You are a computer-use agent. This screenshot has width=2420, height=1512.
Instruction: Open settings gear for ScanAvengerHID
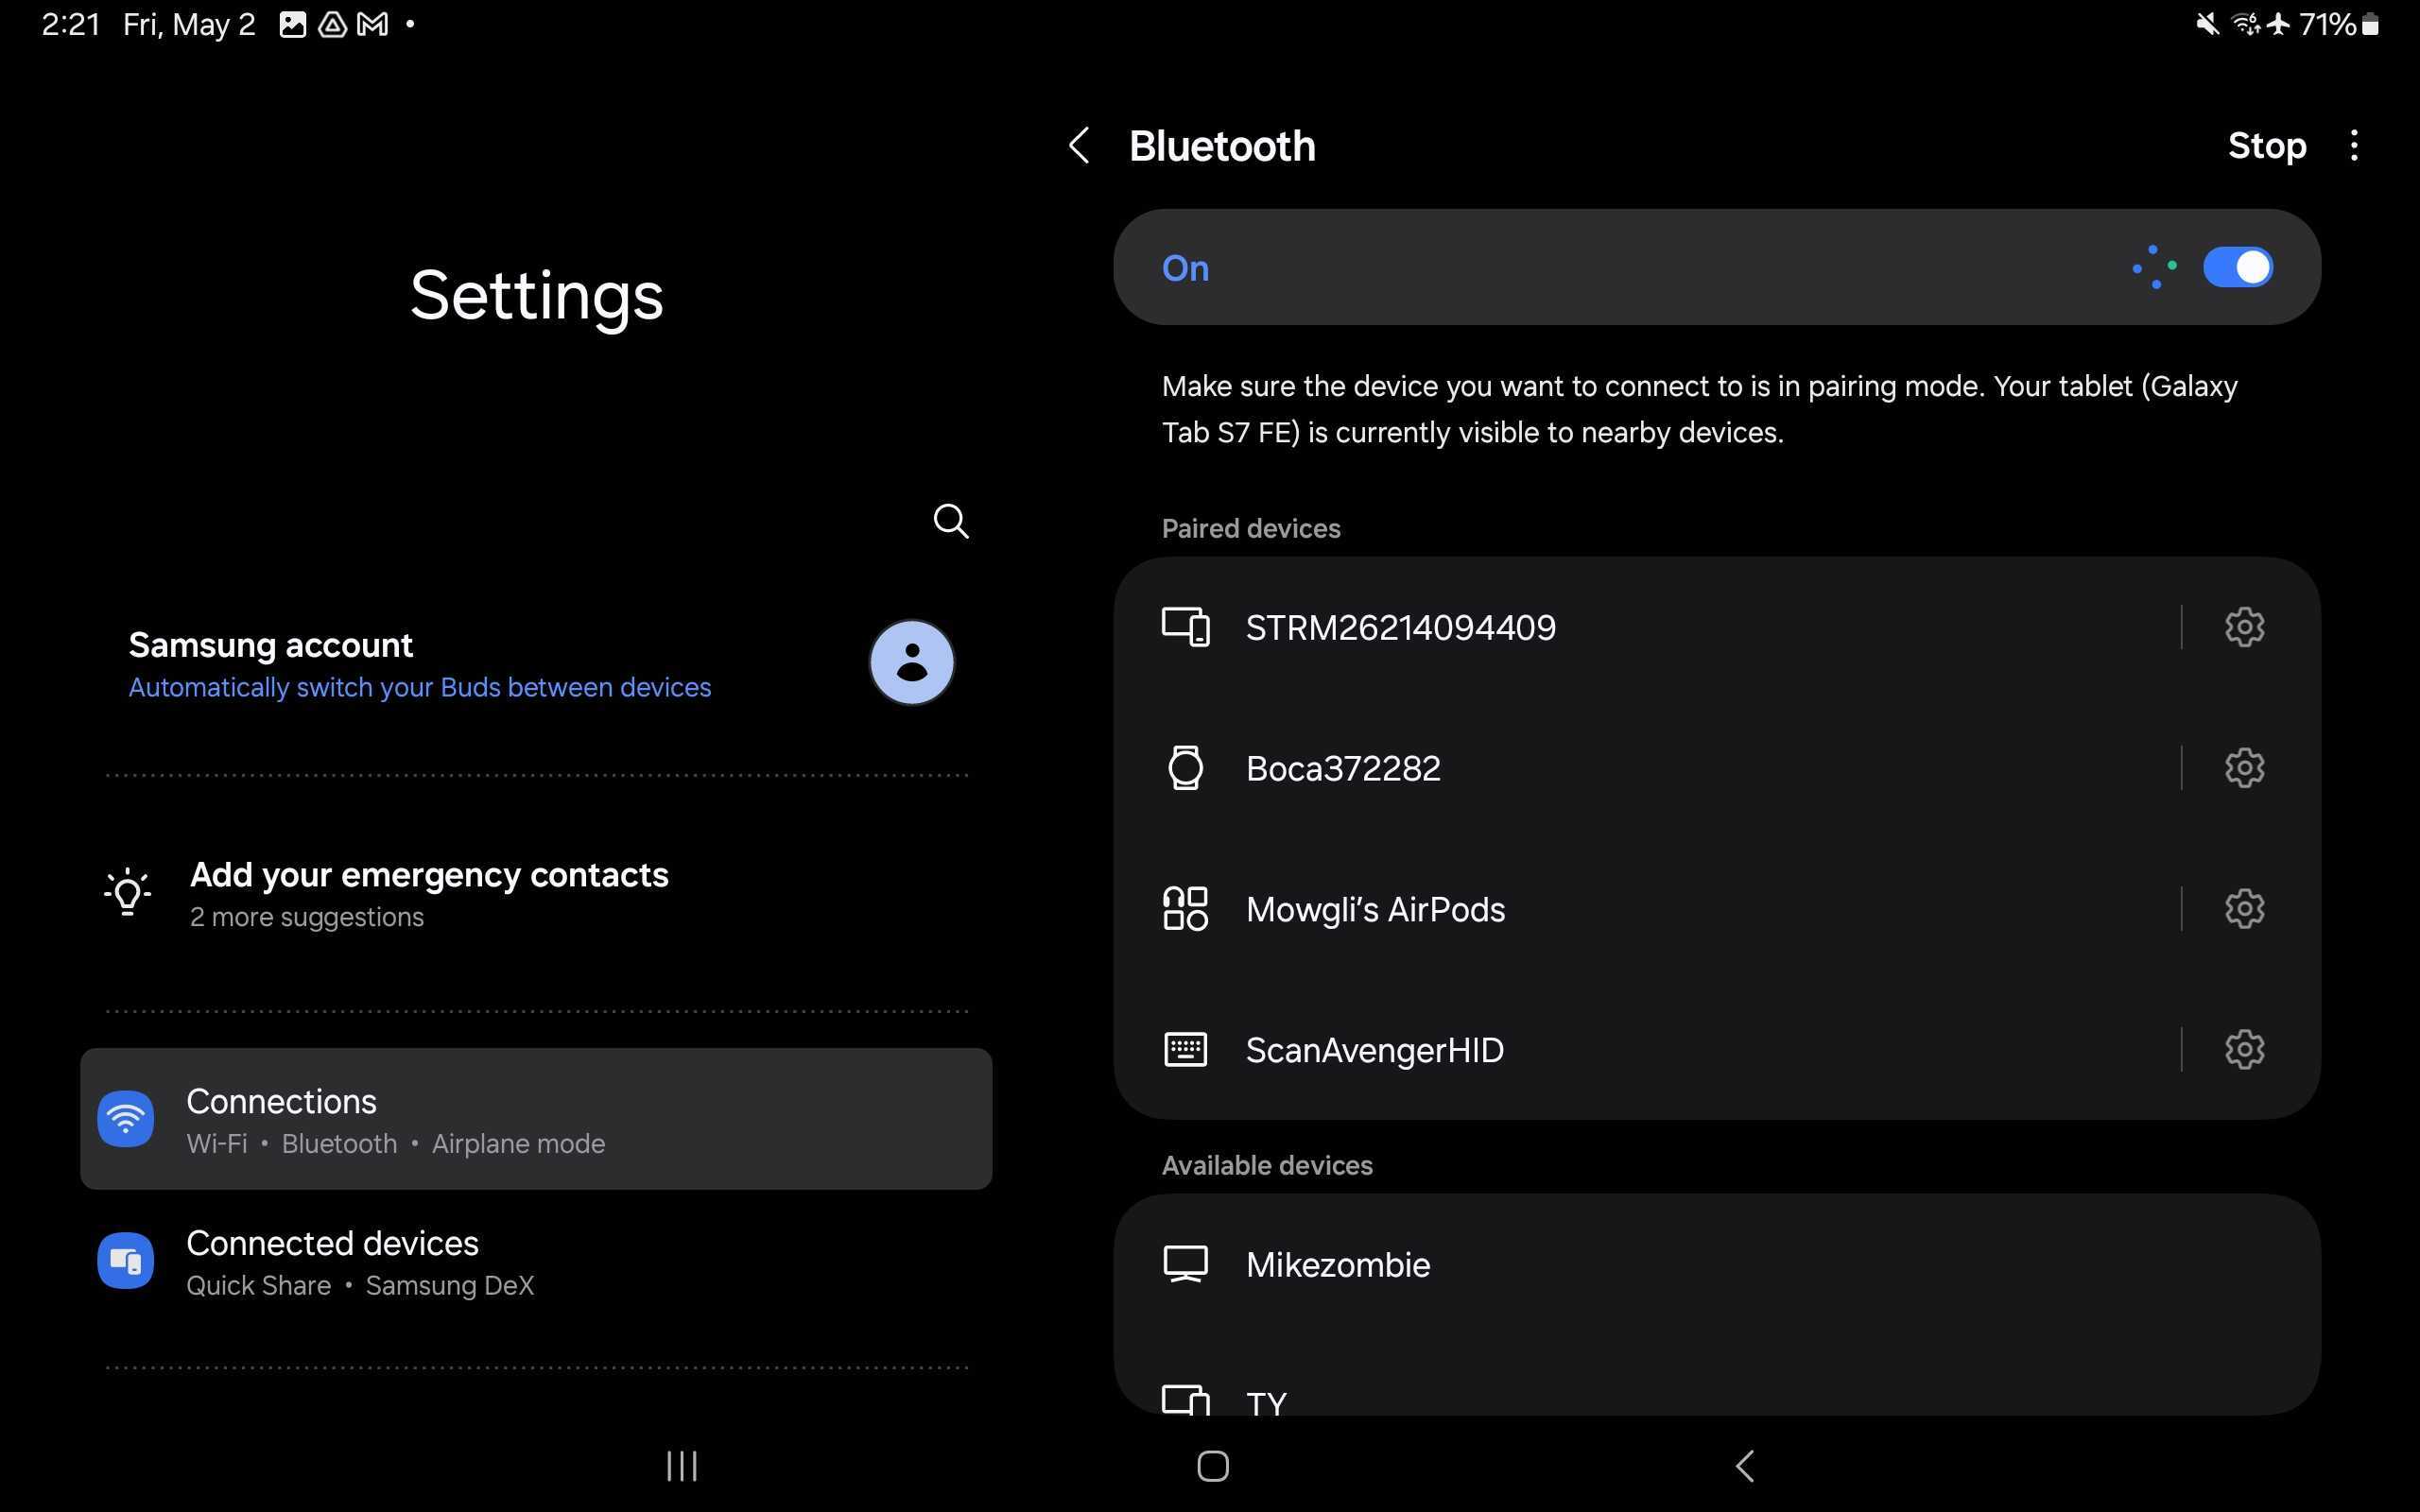(x=2244, y=1049)
